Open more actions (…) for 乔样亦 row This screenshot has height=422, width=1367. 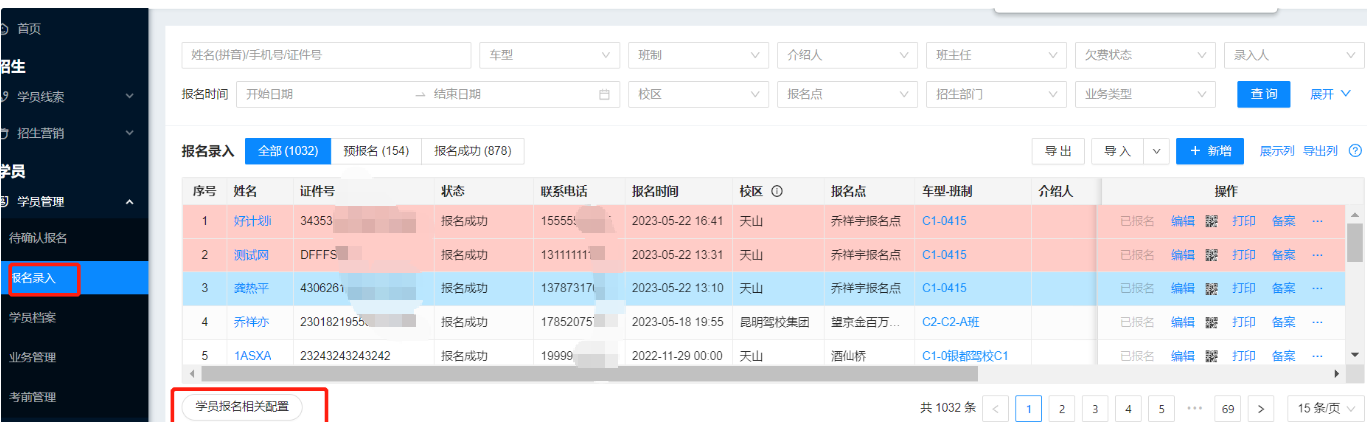(1316, 322)
